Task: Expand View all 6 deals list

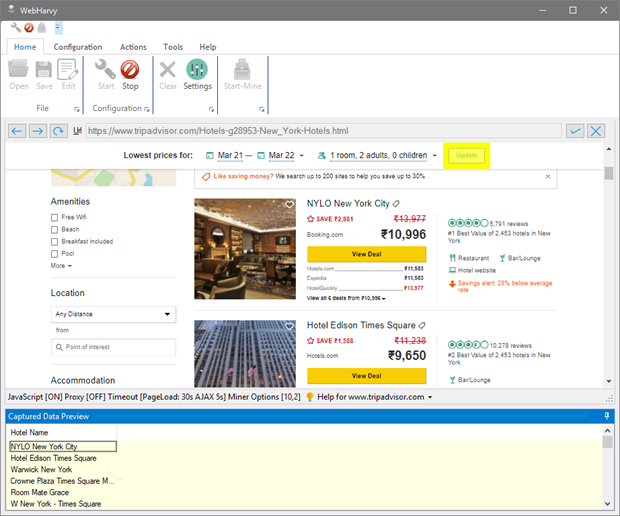Action: pos(346,298)
